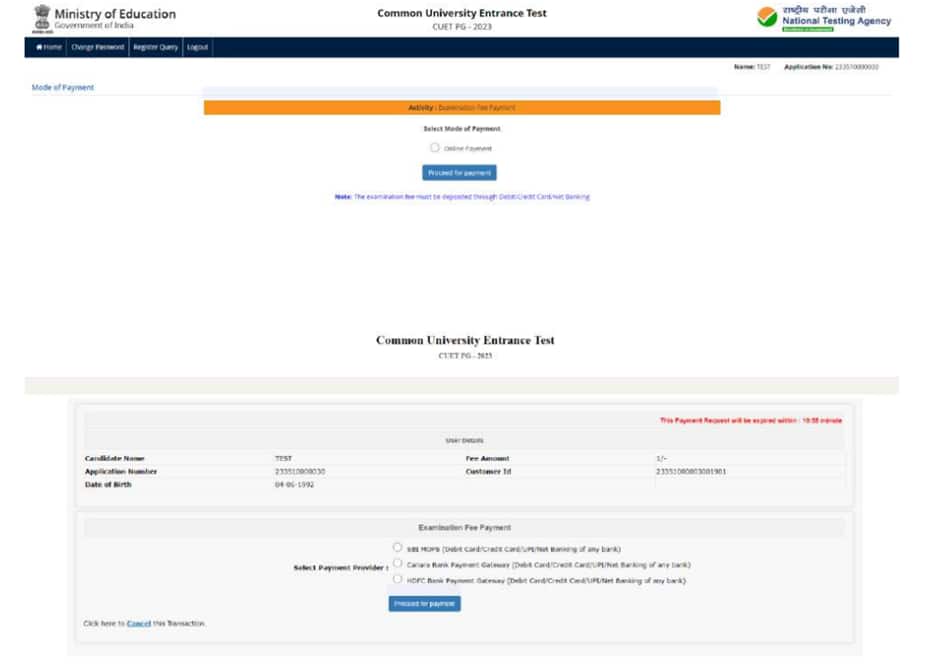This screenshot has height=665, width=940.
Task: Click the Common University Entrance Test heading
Action: [x=462, y=13]
